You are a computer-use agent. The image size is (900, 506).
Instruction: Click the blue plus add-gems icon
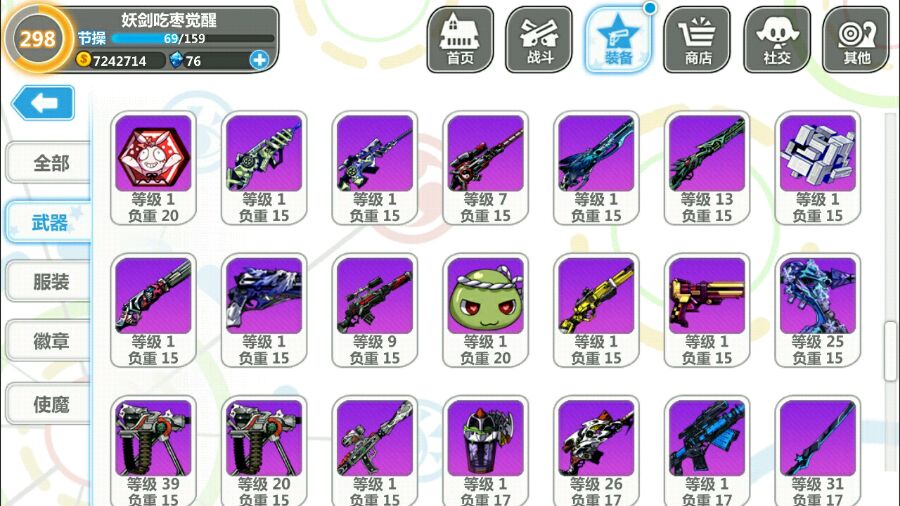[259, 60]
